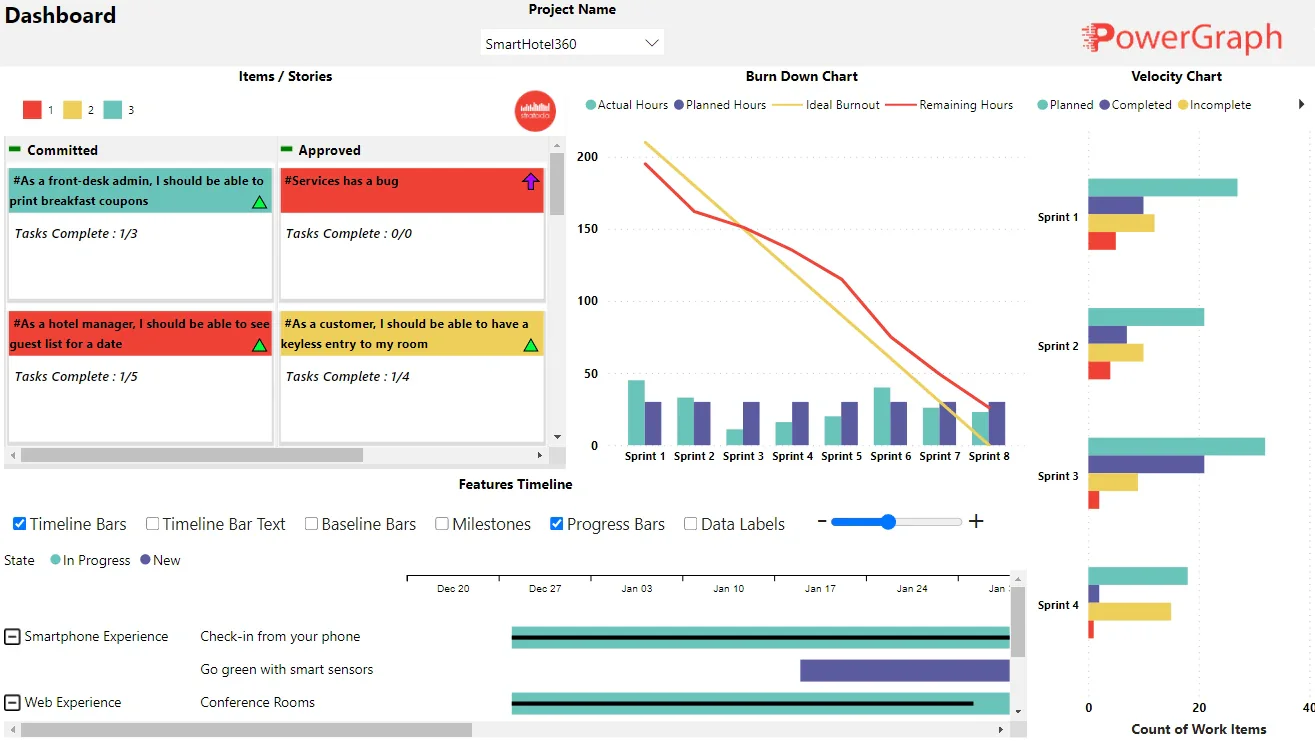This screenshot has height=742, width=1315.
Task: Click the Completed legend marker in Velocity Chart
Action: click(x=1105, y=105)
